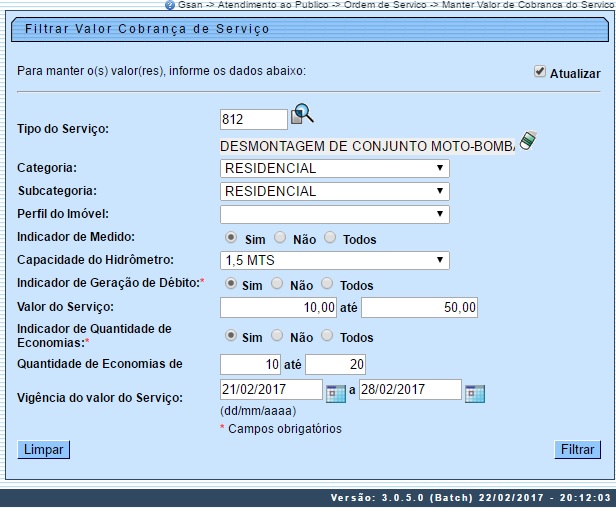Select Todos for Indicador de Geração de Débito
Viewport: 616px width, 508px height.
[x=329, y=284]
